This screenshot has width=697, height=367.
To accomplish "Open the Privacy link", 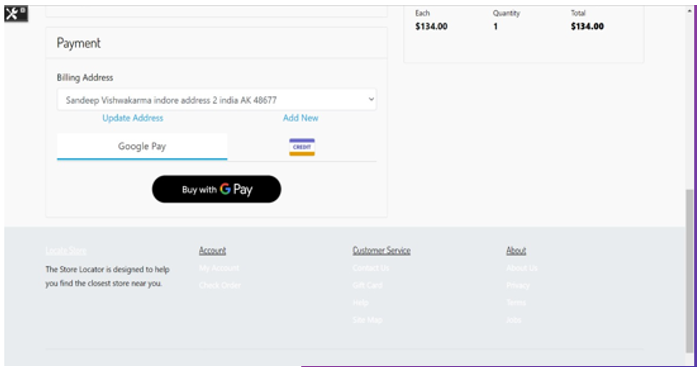I will point(518,285).
